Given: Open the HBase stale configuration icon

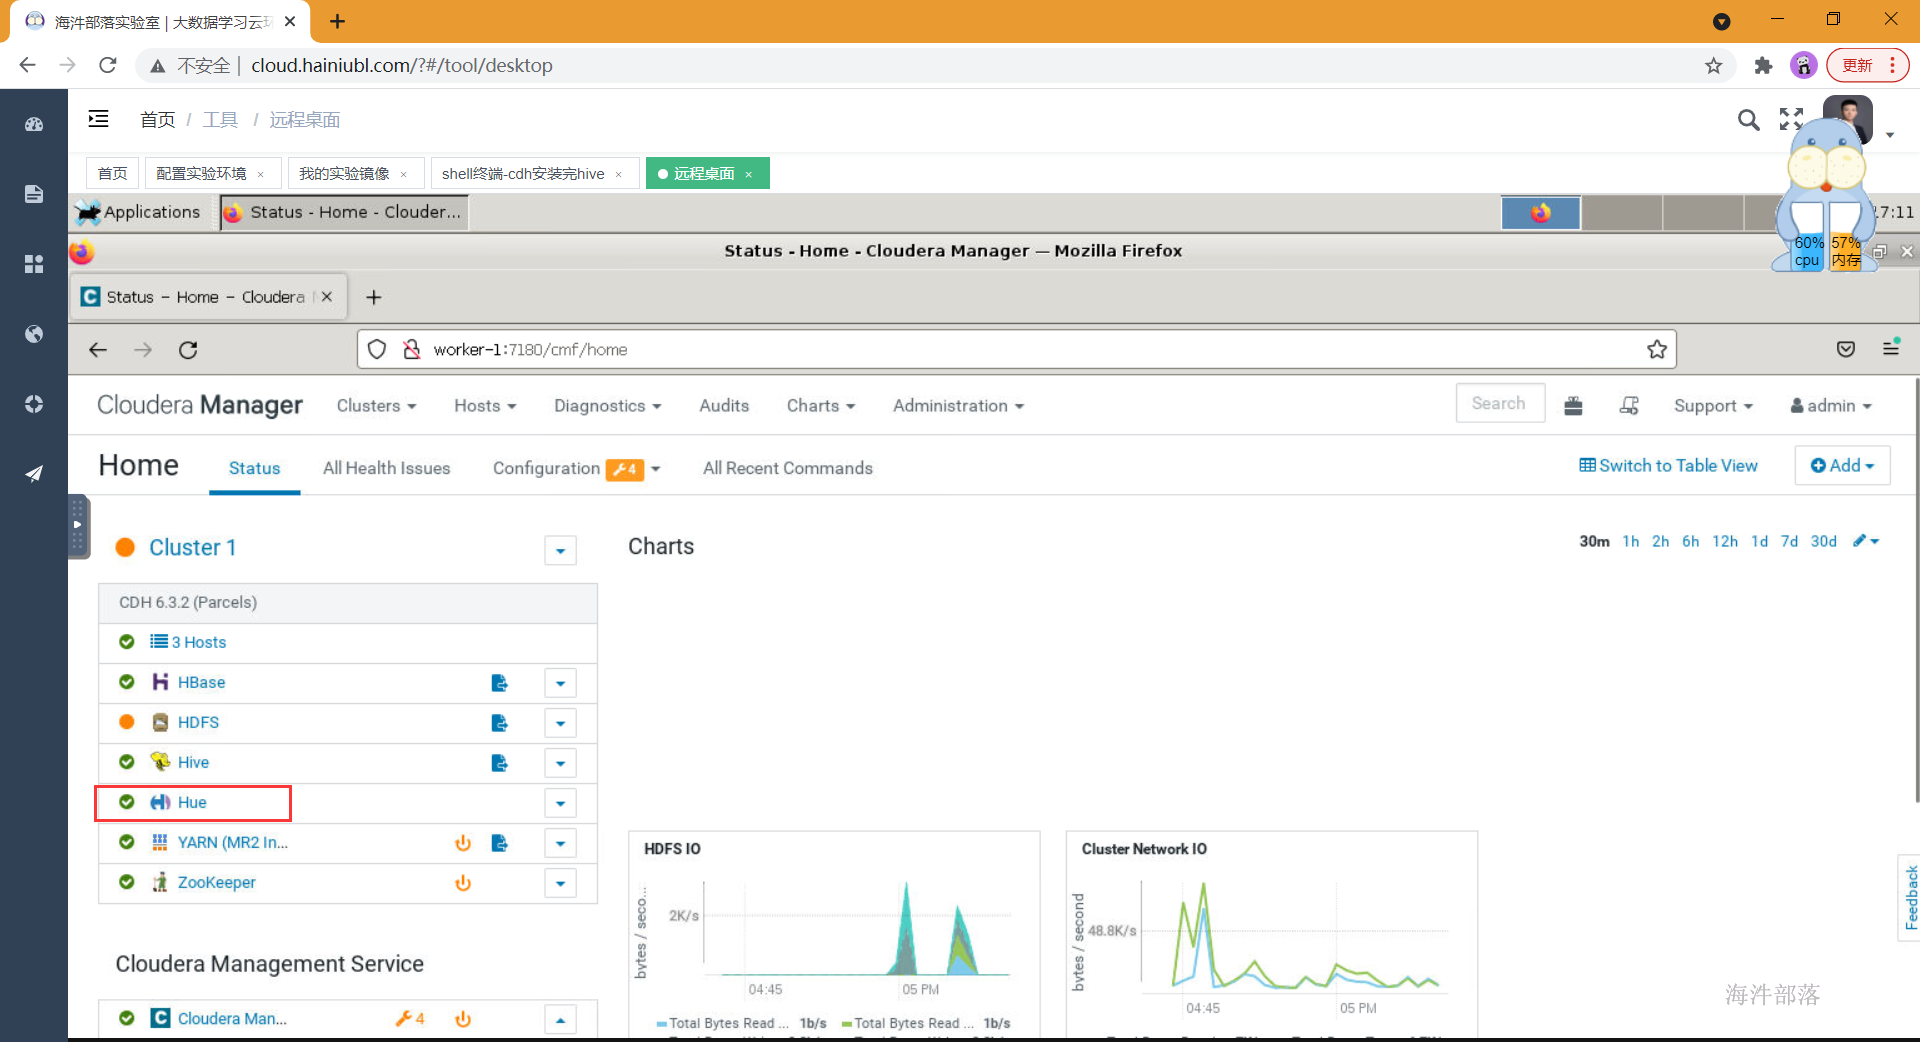Looking at the screenshot, I should pos(499,683).
